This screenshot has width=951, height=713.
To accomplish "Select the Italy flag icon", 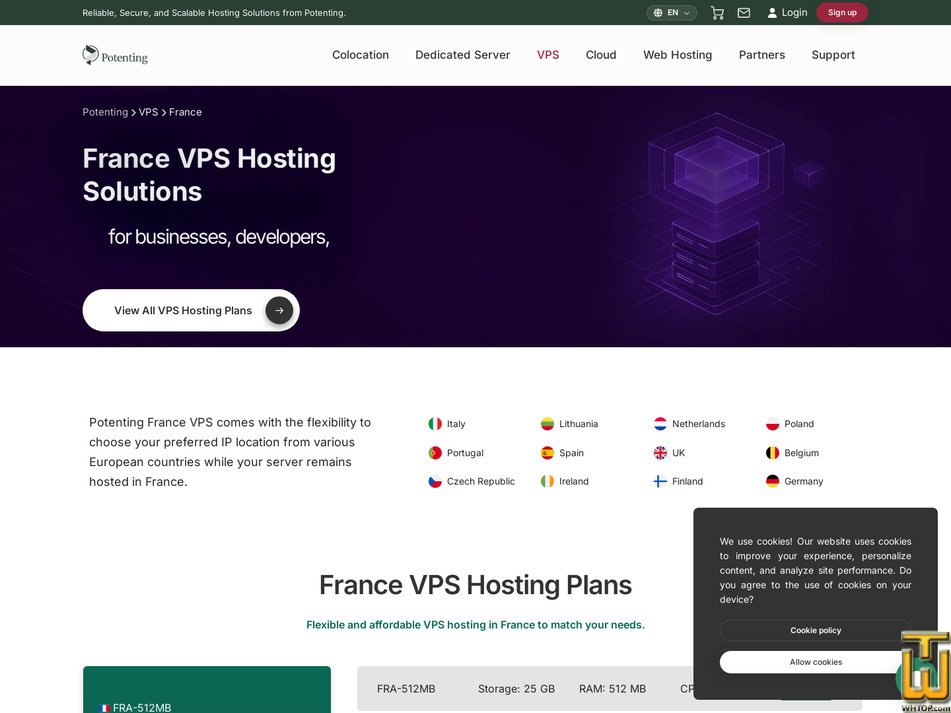I will (435, 424).
